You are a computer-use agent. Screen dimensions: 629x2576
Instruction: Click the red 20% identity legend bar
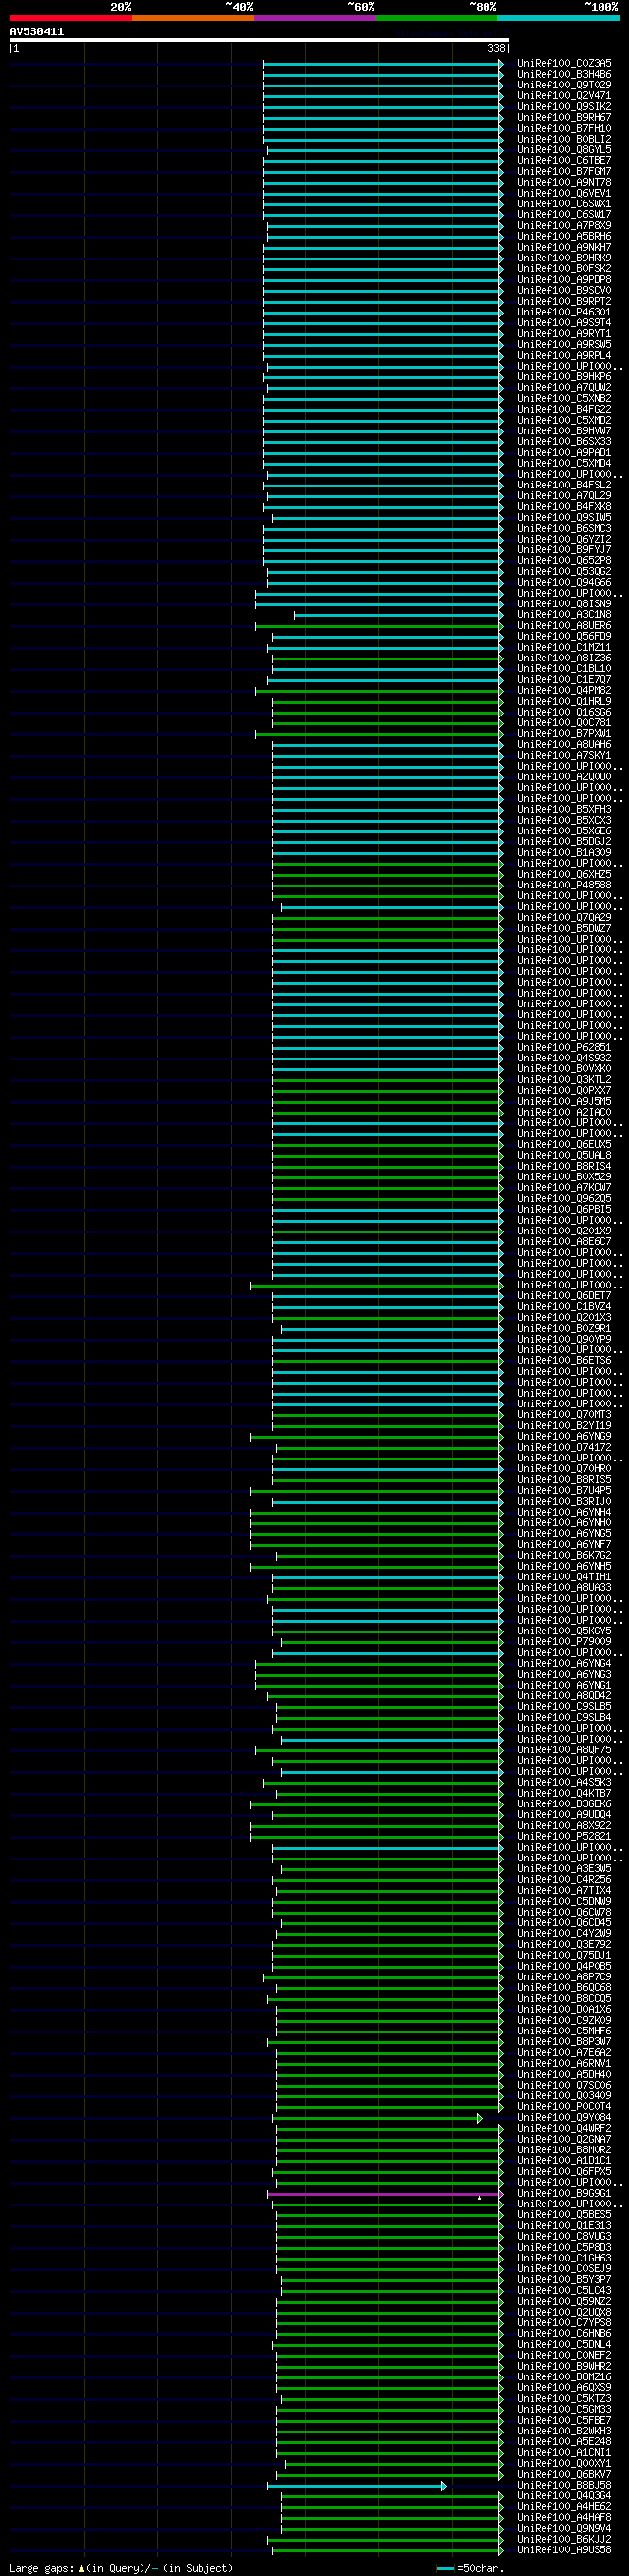click(70, 18)
